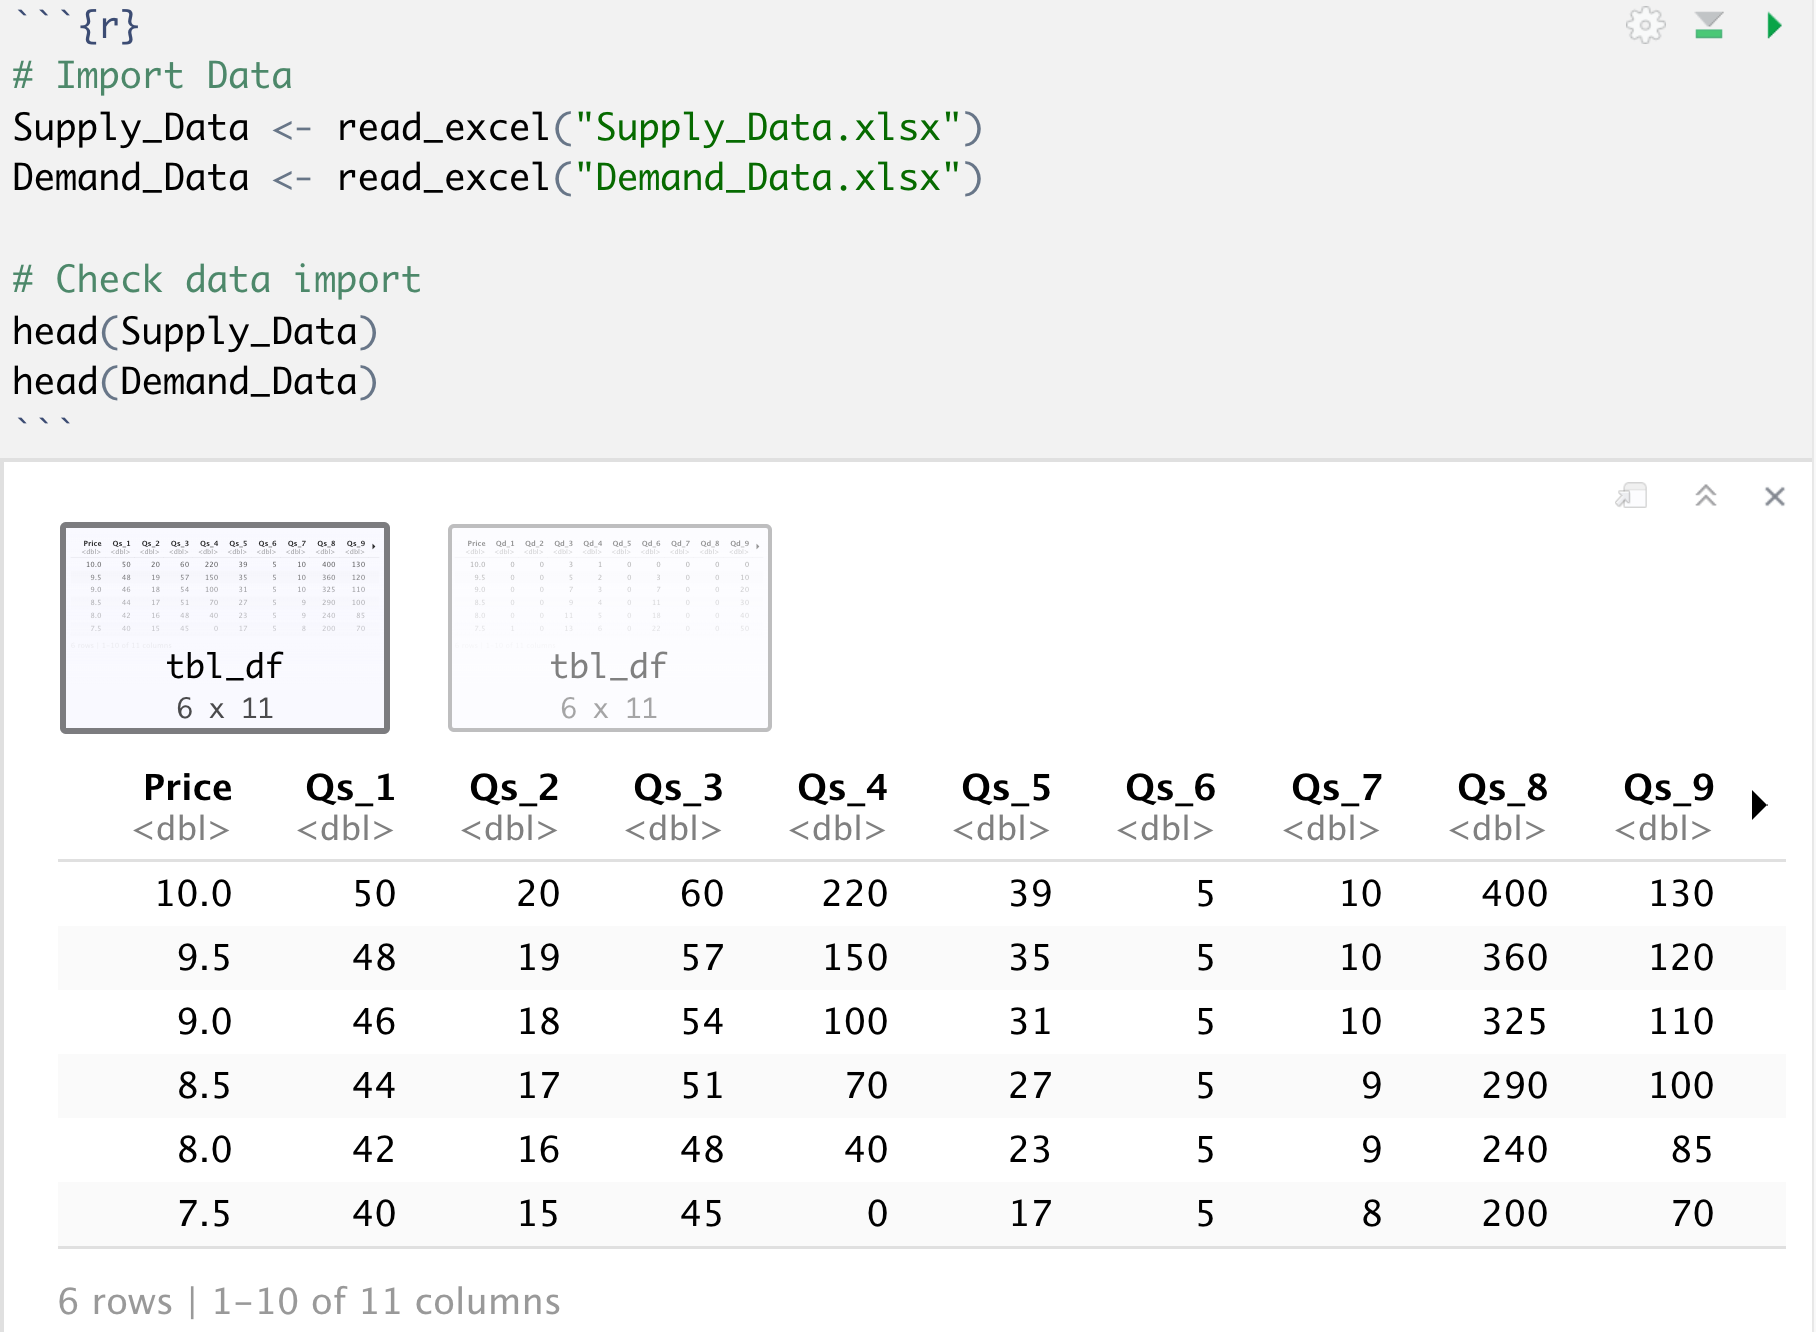This screenshot has height=1332, width=1816.
Task: Click the Qs_9 value 120
Action: [x=1681, y=957]
